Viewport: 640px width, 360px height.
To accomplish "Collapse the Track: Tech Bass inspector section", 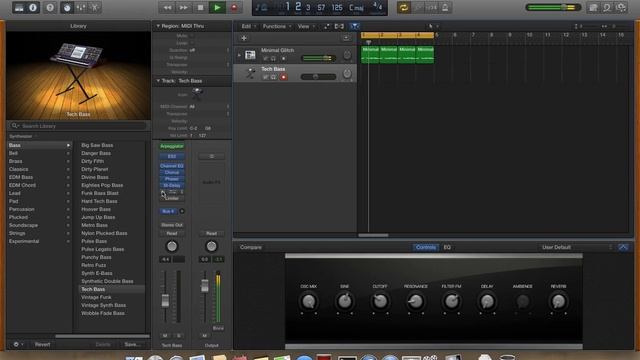I will 158,81.
